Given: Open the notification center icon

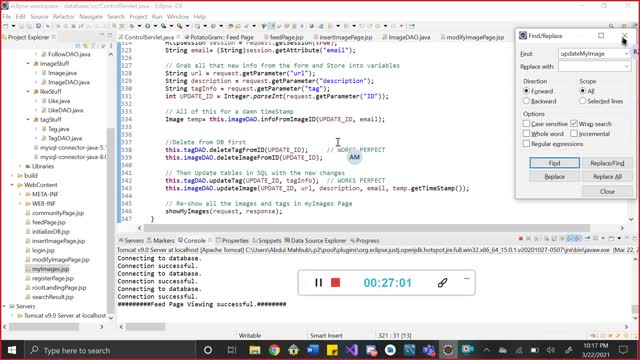Looking at the screenshot, I should pos(623,350).
